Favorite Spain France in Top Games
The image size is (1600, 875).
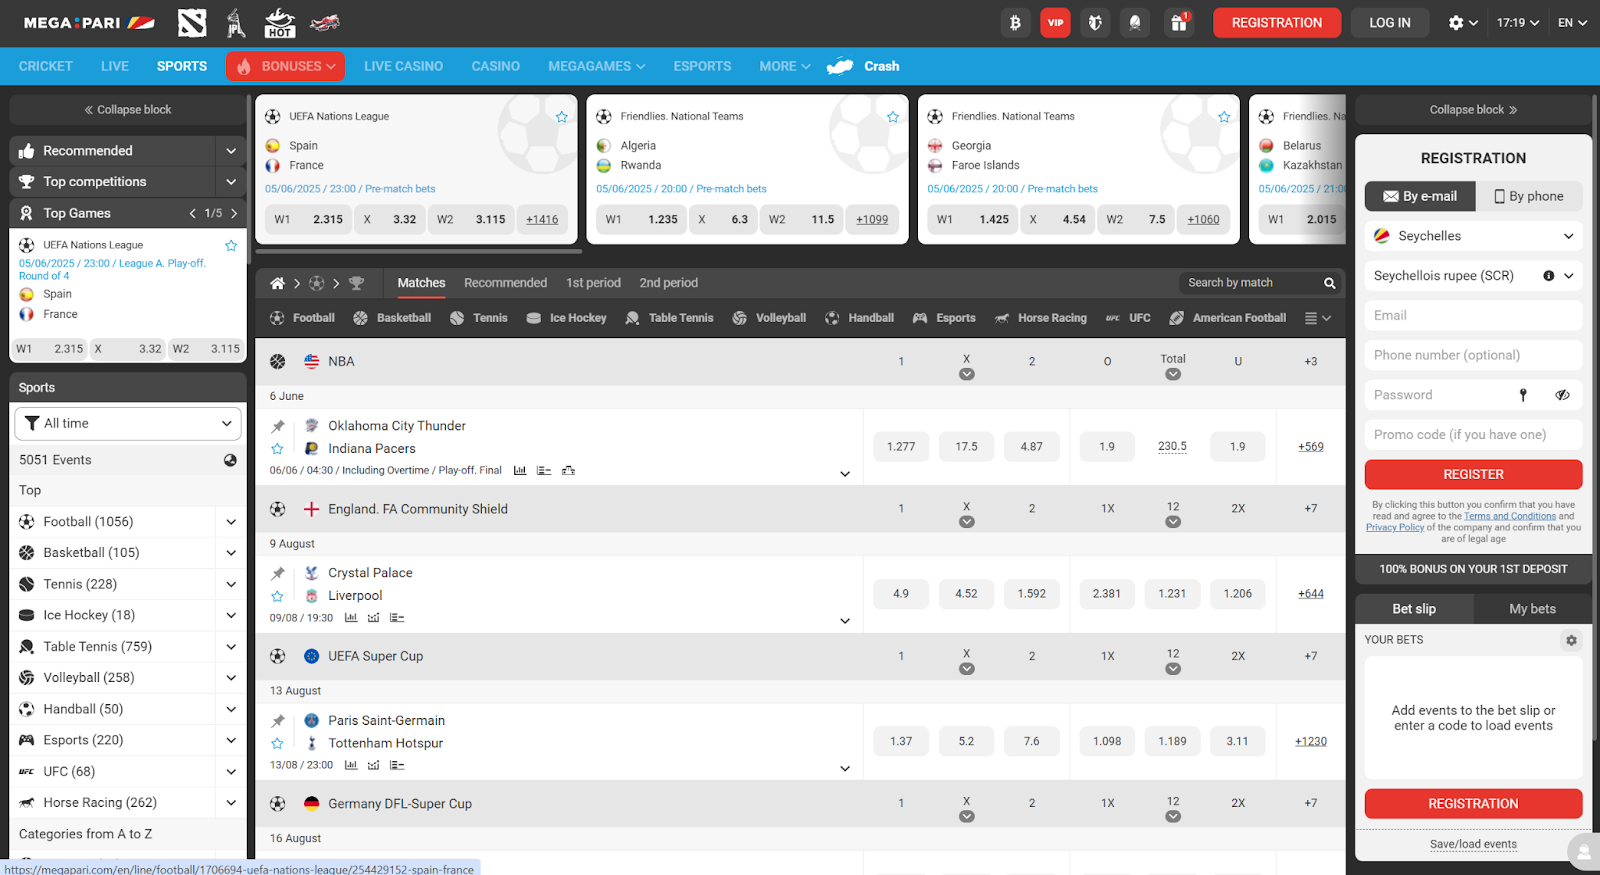click(231, 245)
